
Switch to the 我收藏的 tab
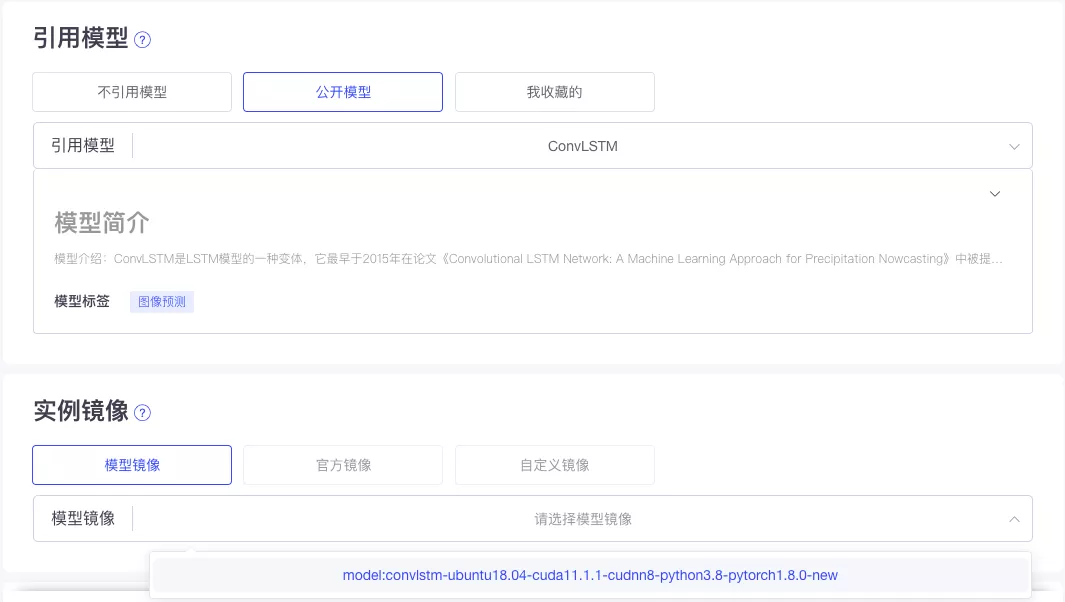pyautogui.click(x=555, y=91)
